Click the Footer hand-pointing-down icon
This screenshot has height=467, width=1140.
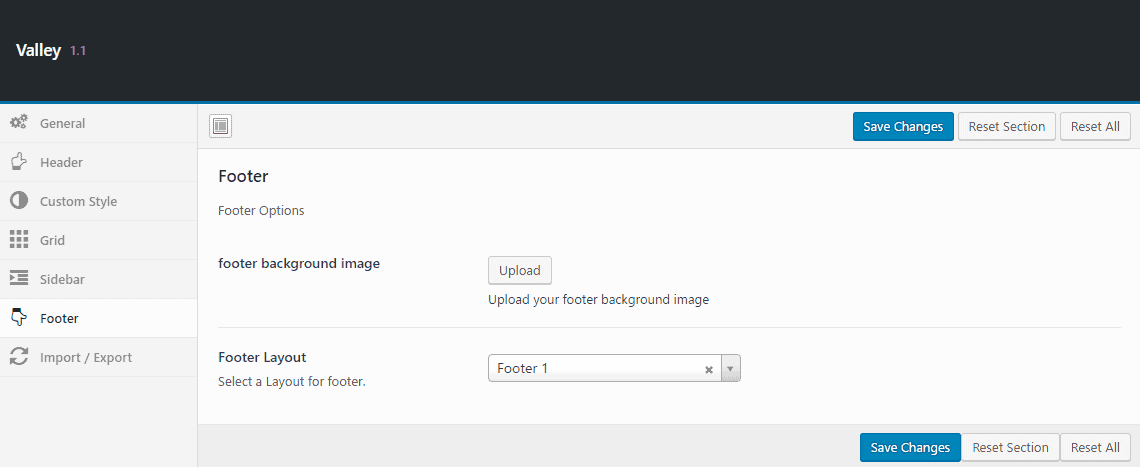[19, 318]
